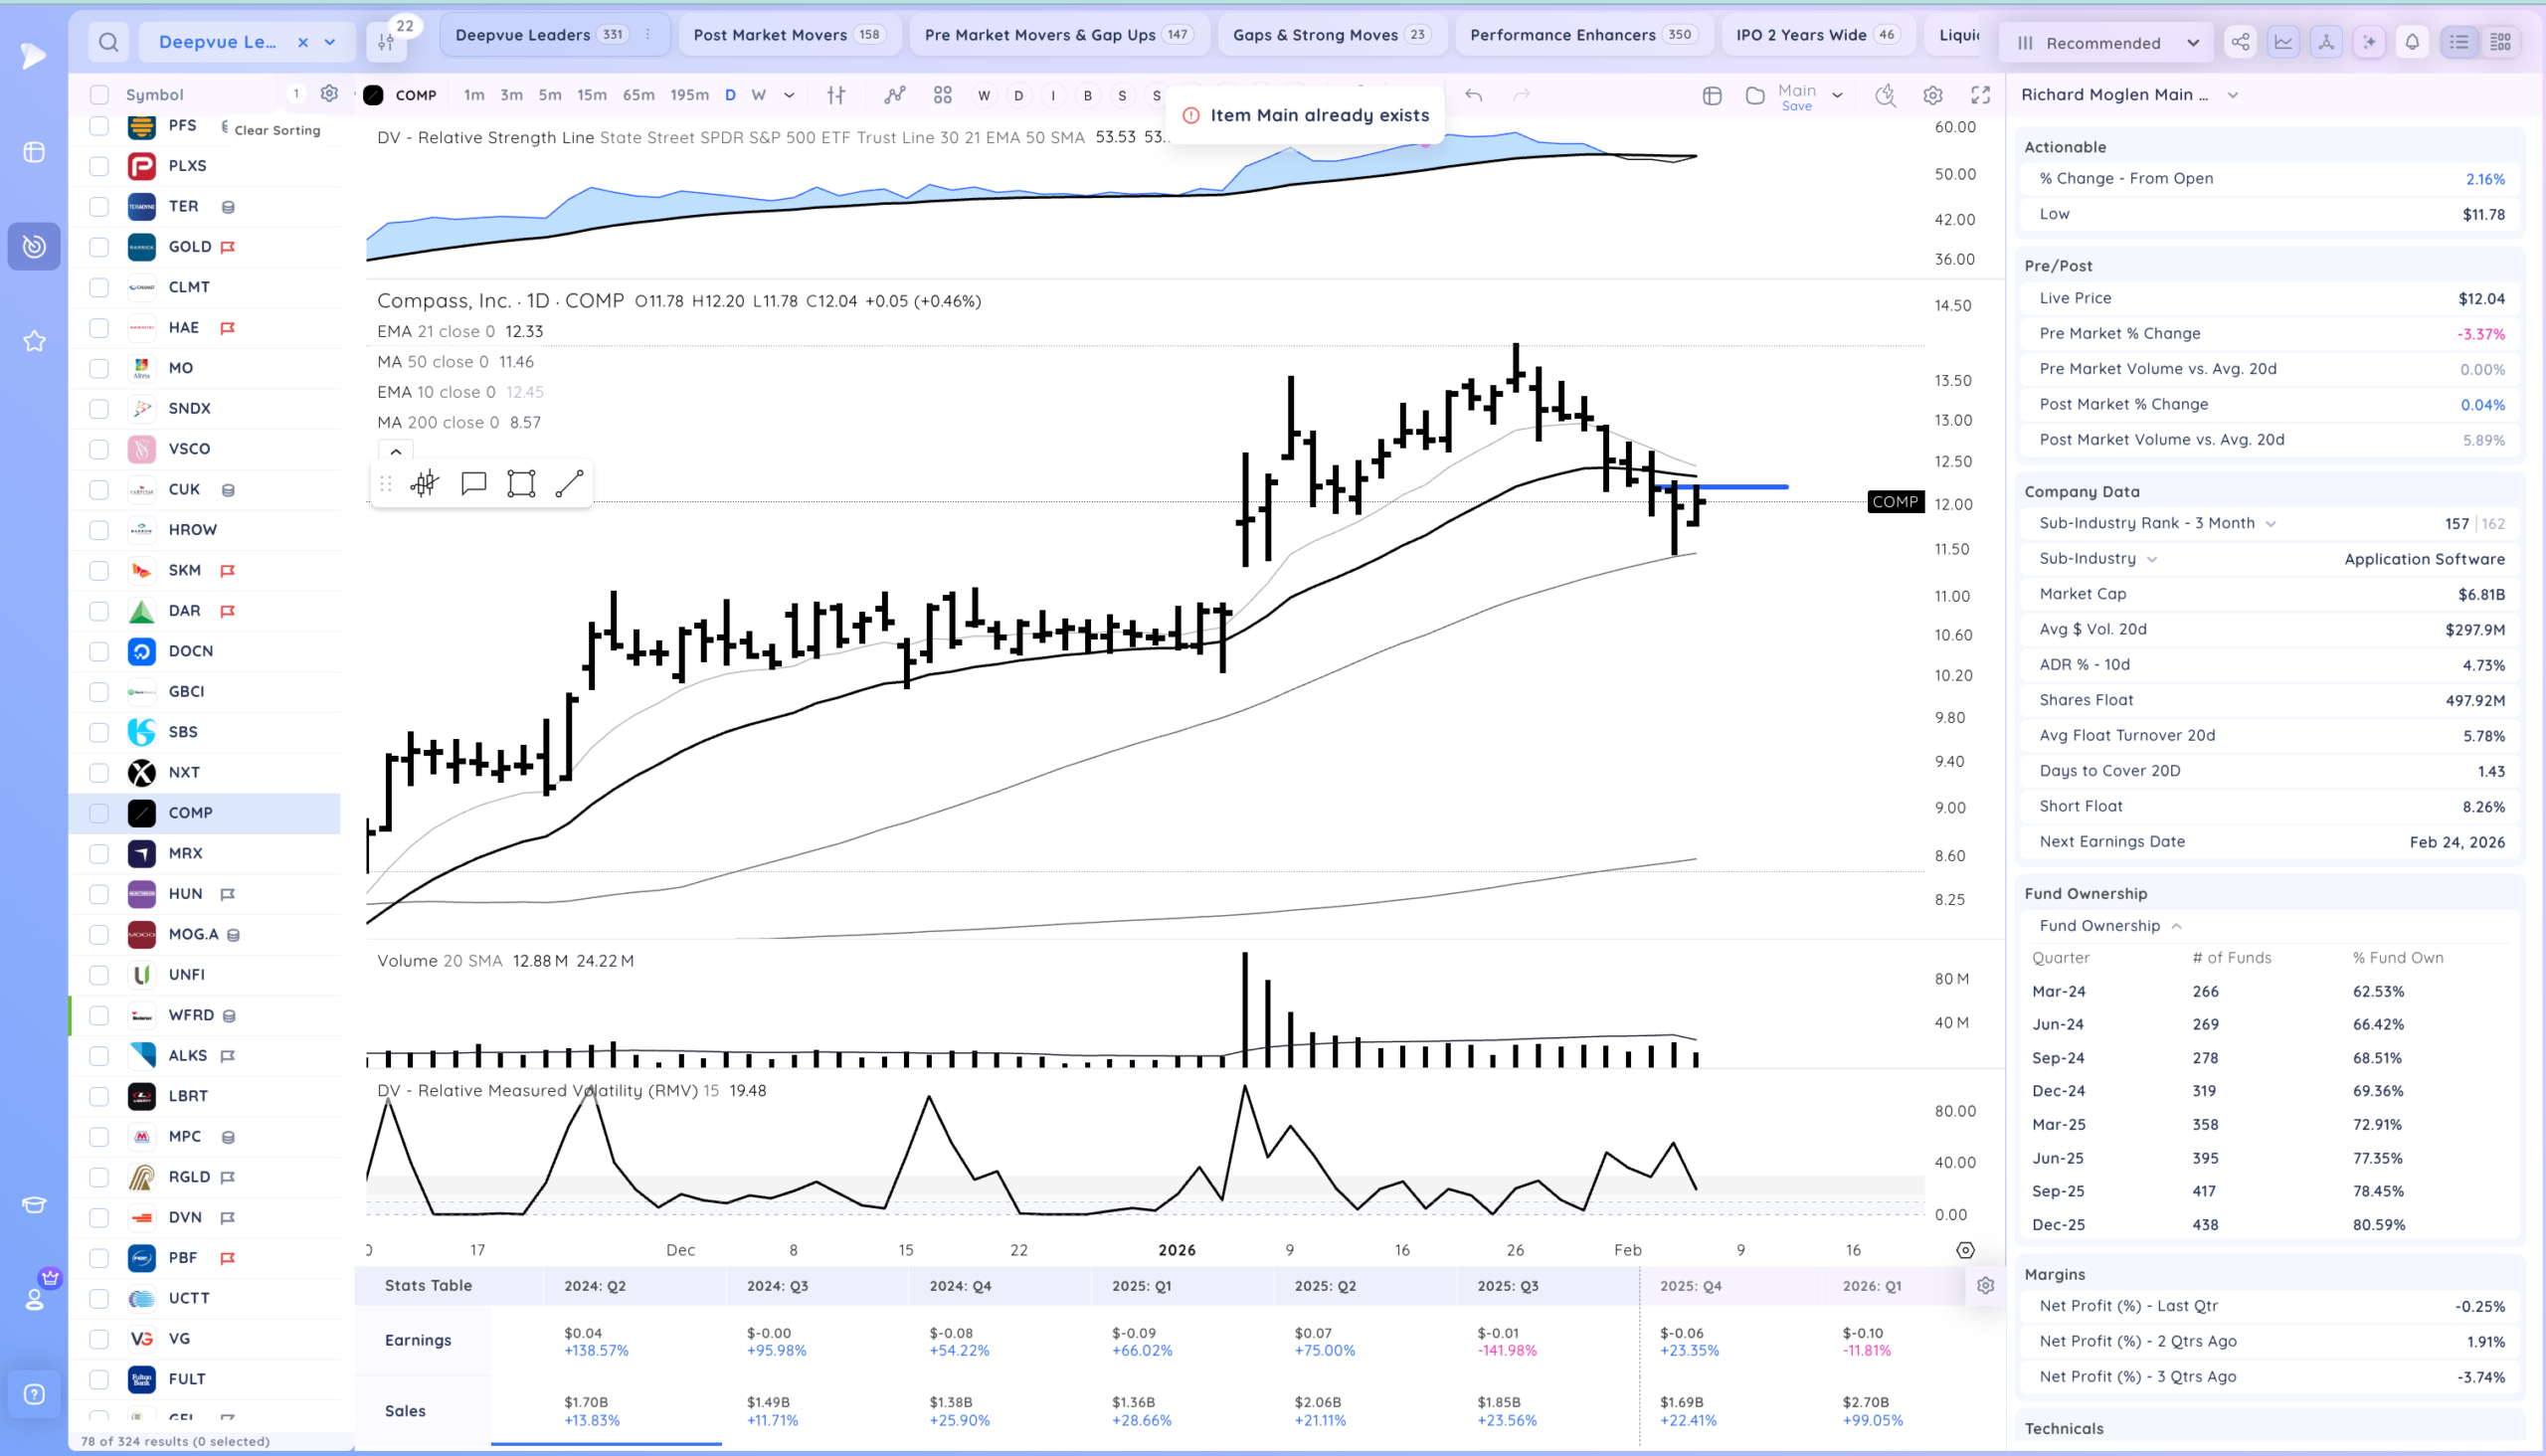Click the fullscreen chart icon
2546x1456 pixels.
click(1980, 95)
